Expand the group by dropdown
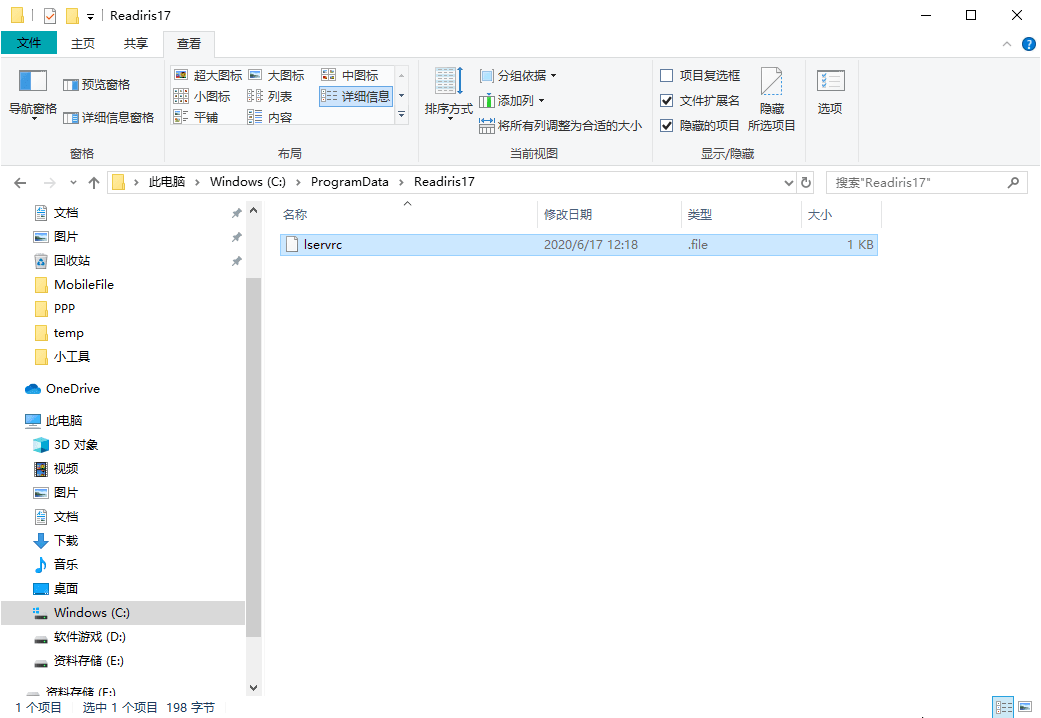This screenshot has width=1041, height=718. click(518, 76)
